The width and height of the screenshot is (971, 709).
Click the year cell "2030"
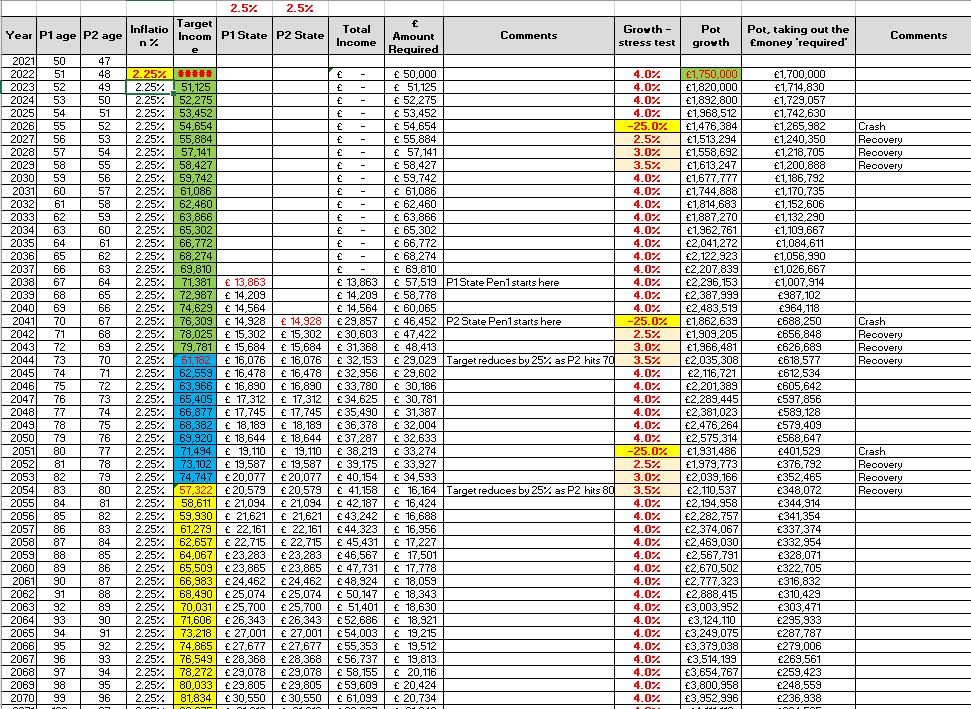(19, 178)
